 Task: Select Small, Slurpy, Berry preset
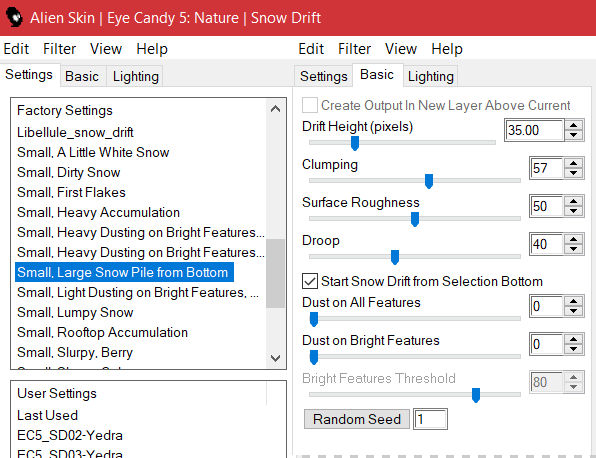[75, 352]
